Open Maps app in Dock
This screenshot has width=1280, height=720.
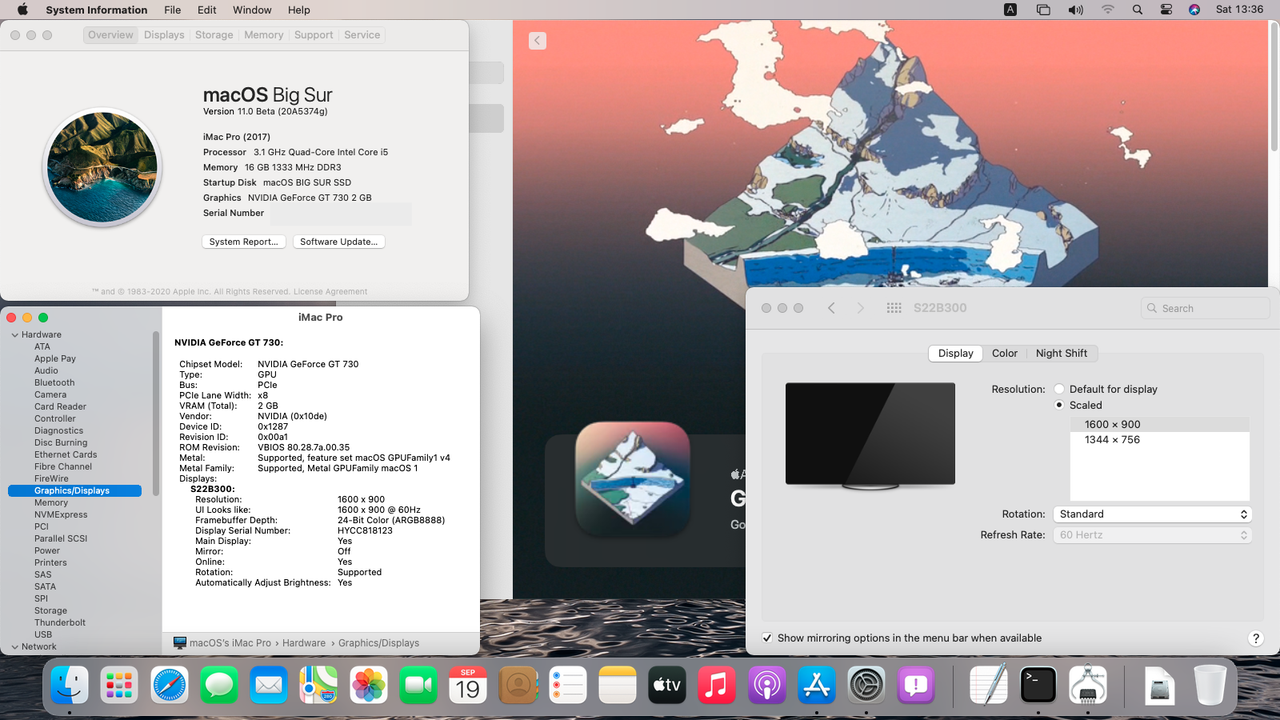(x=319, y=685)
